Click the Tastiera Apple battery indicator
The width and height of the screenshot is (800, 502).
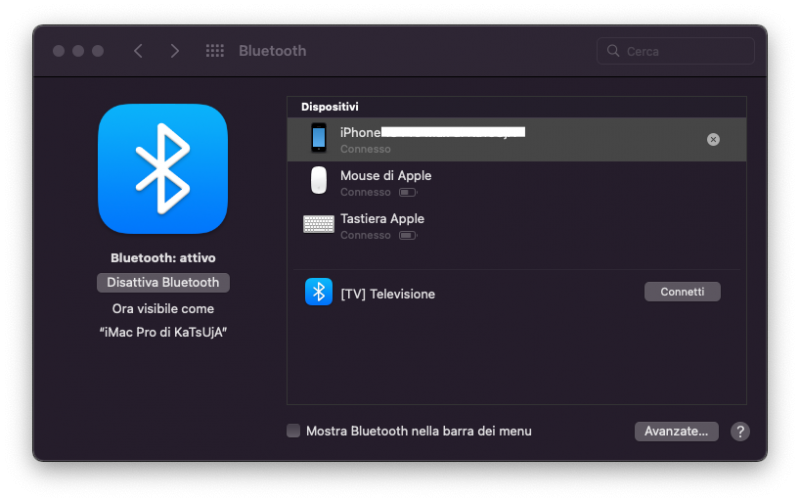tap(408, 235)
